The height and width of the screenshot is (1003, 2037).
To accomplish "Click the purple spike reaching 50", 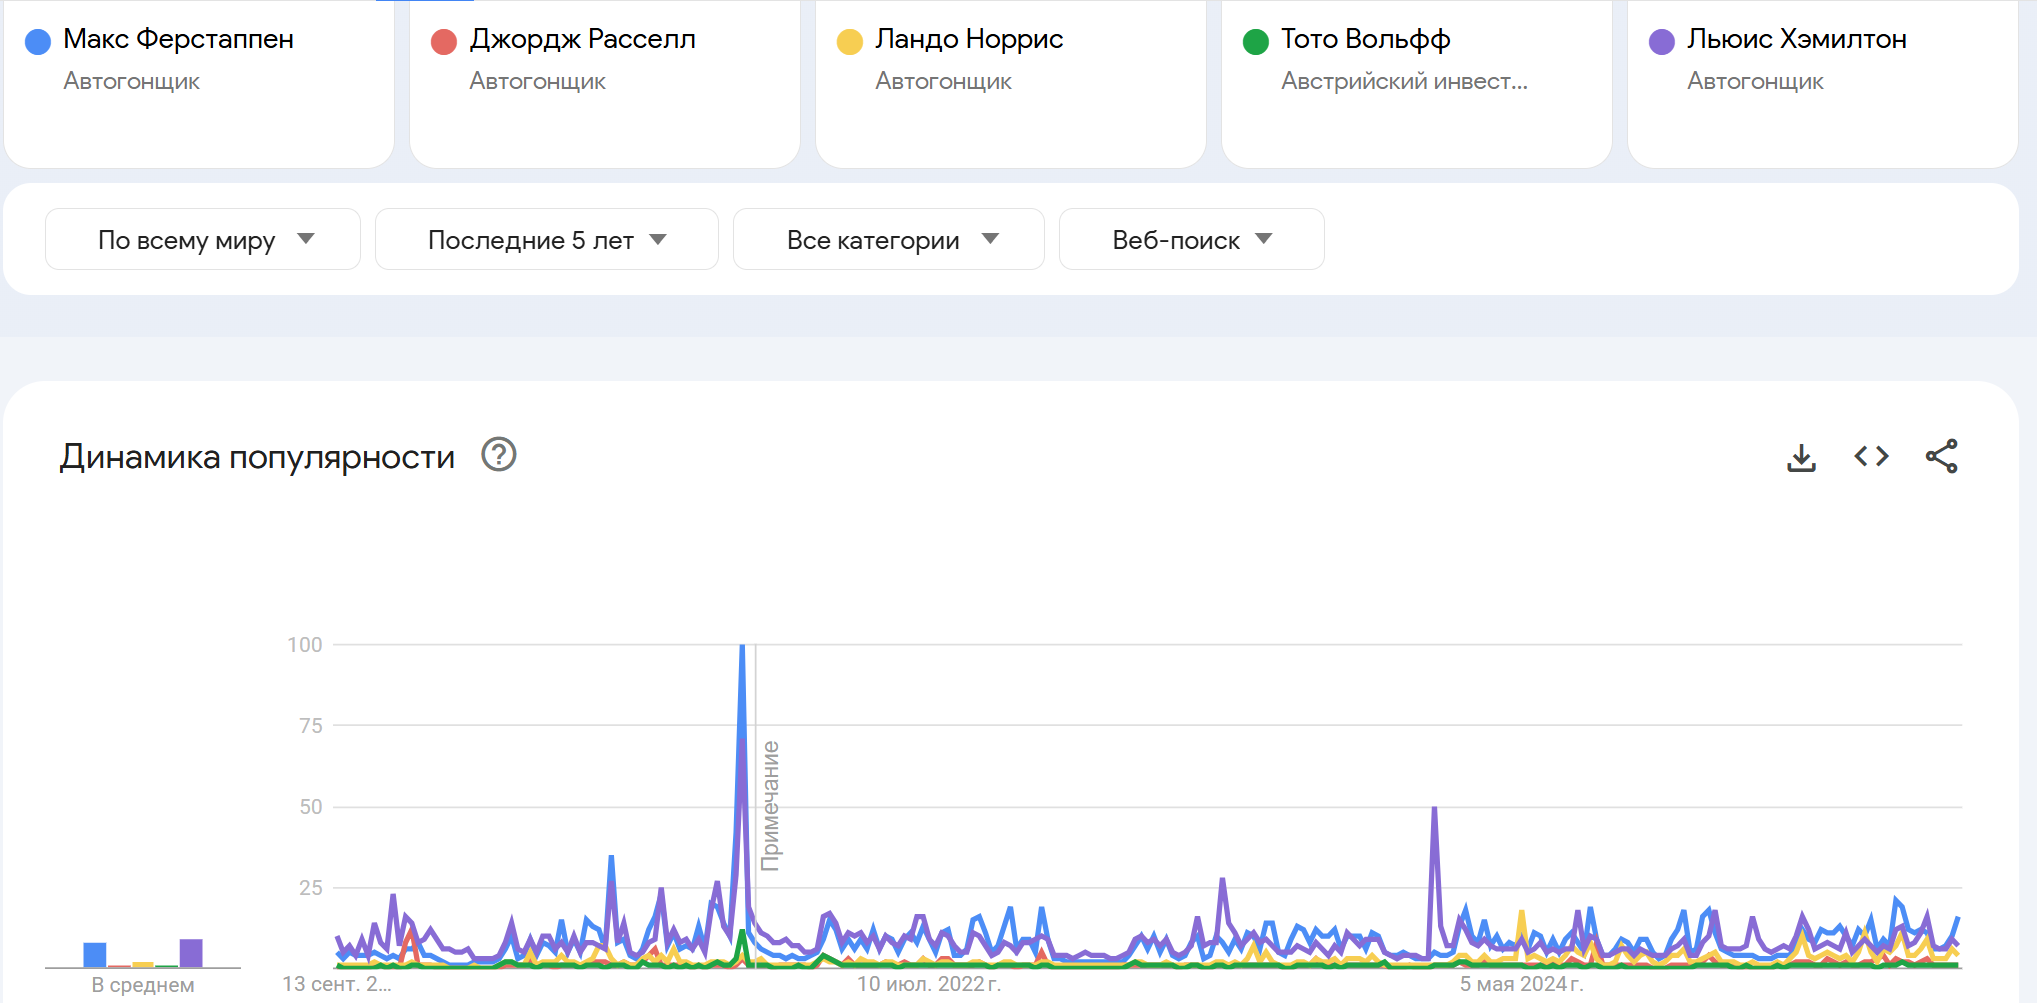I will point(1434,810).
